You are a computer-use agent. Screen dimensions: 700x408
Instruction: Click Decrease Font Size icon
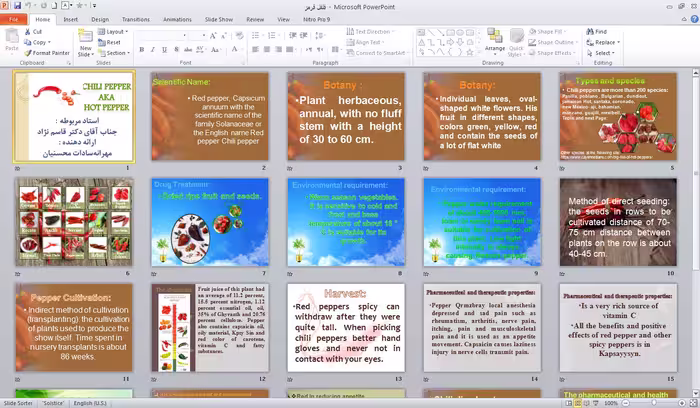tap(224, 36)
